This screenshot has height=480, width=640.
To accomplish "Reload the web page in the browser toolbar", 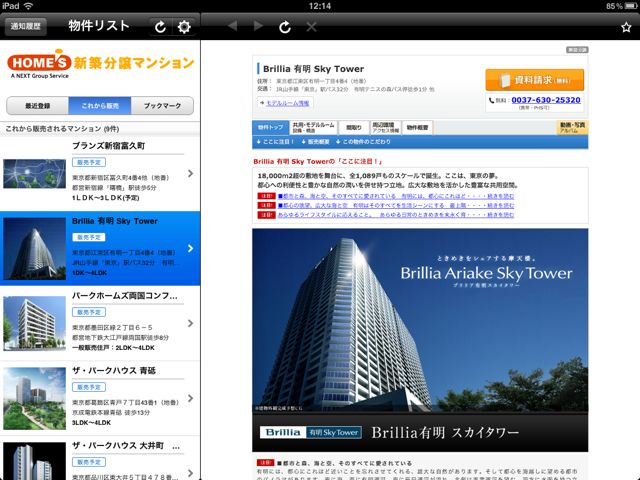I will click(x=285, y=27).
